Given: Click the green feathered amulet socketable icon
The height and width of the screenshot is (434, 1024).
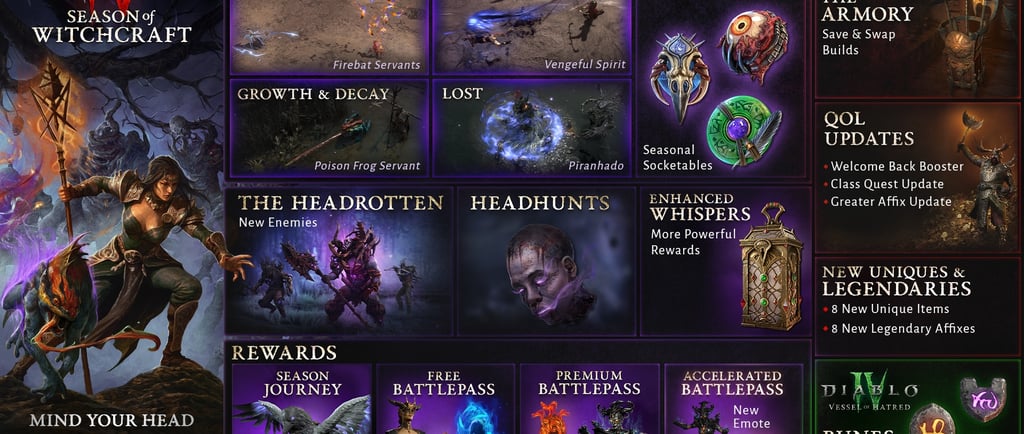Looking at the screenshot, I should [743, 130].
